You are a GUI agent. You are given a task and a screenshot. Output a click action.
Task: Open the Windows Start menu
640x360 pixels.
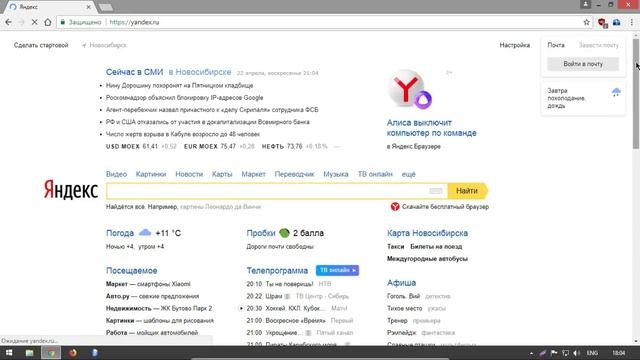click(x=9, y=353)
